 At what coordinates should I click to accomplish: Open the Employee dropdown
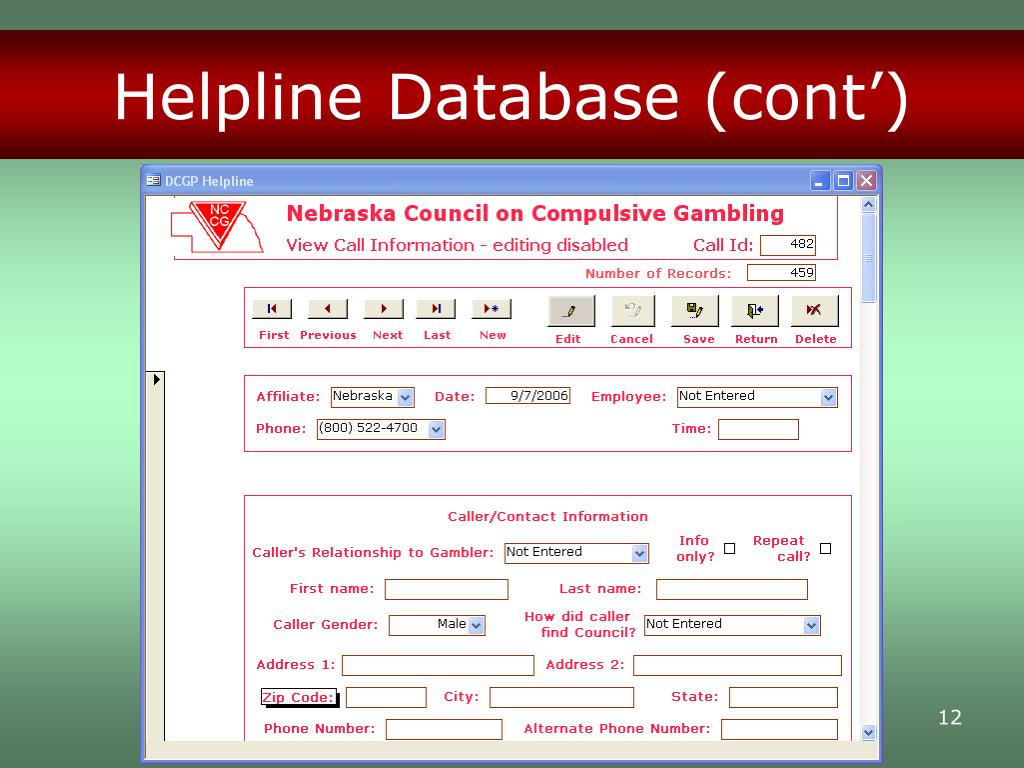(x=828, y=397)
